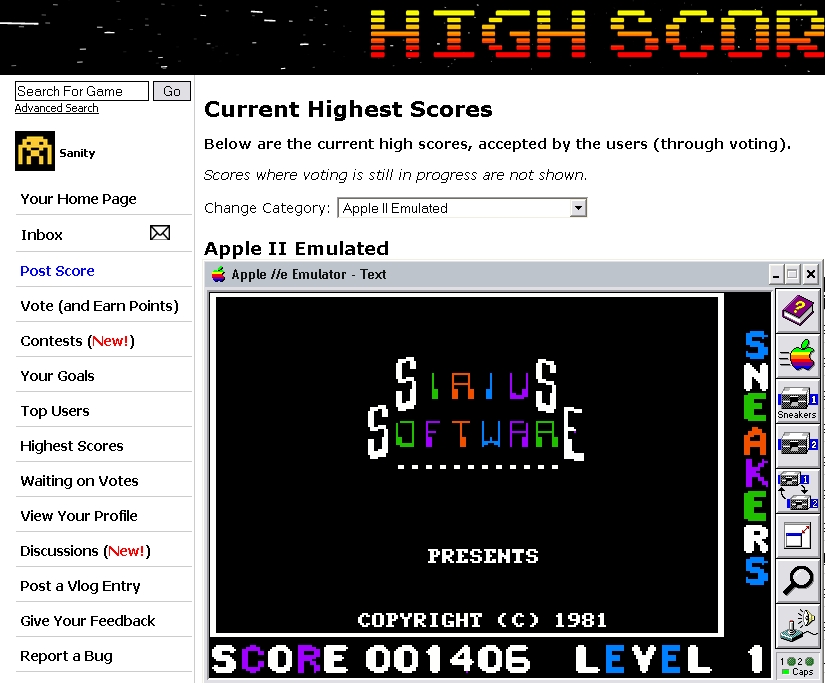Click the Search For Game field
Screen dimensions: 825x683
click(82, 91)
